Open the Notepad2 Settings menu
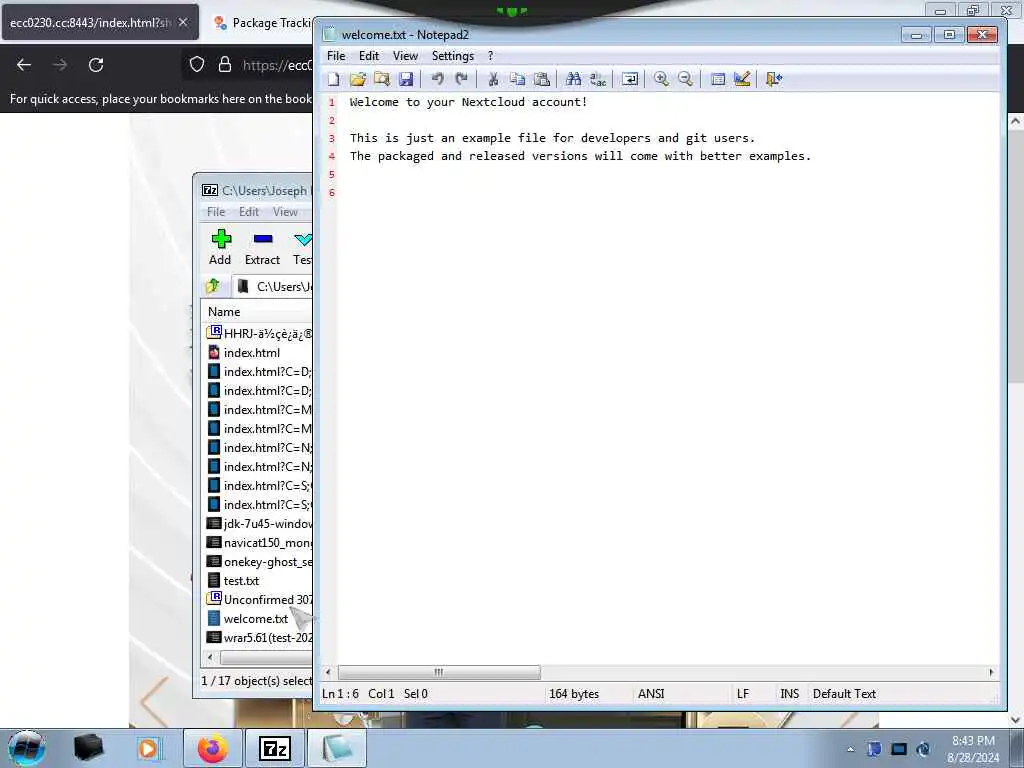 453,56
